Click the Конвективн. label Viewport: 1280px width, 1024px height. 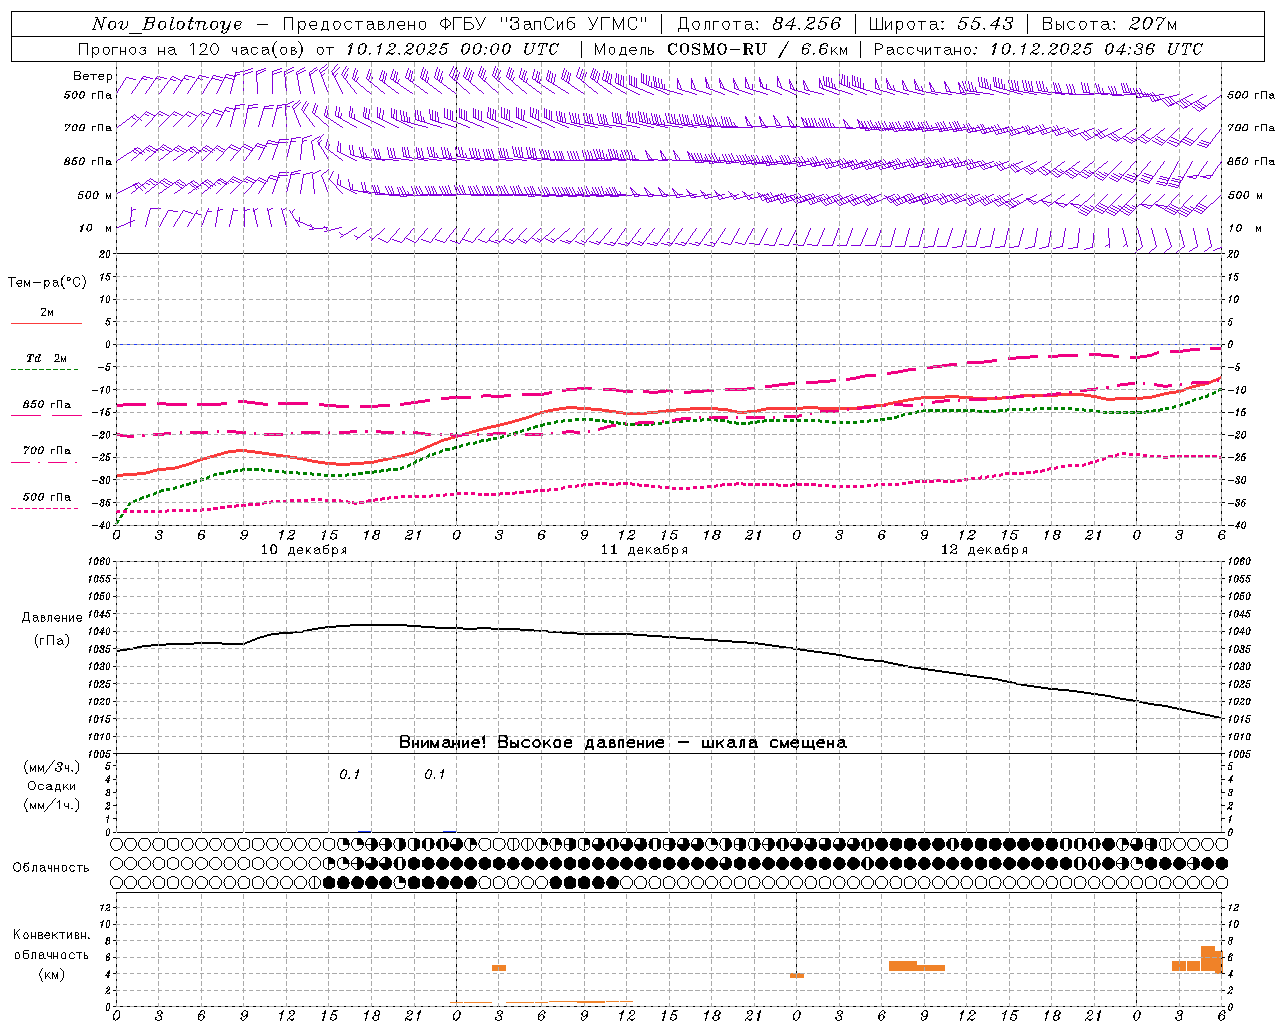[52, 935]
